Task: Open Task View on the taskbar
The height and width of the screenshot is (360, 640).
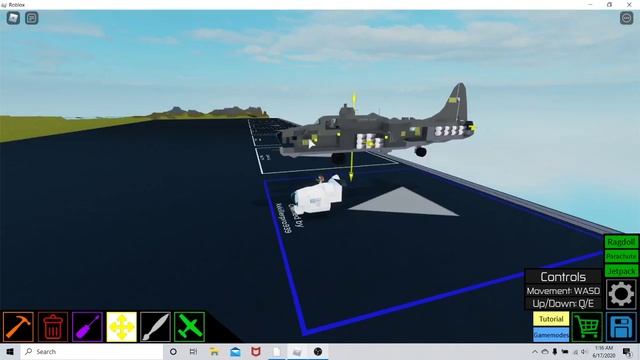Action: pos(193,351)
